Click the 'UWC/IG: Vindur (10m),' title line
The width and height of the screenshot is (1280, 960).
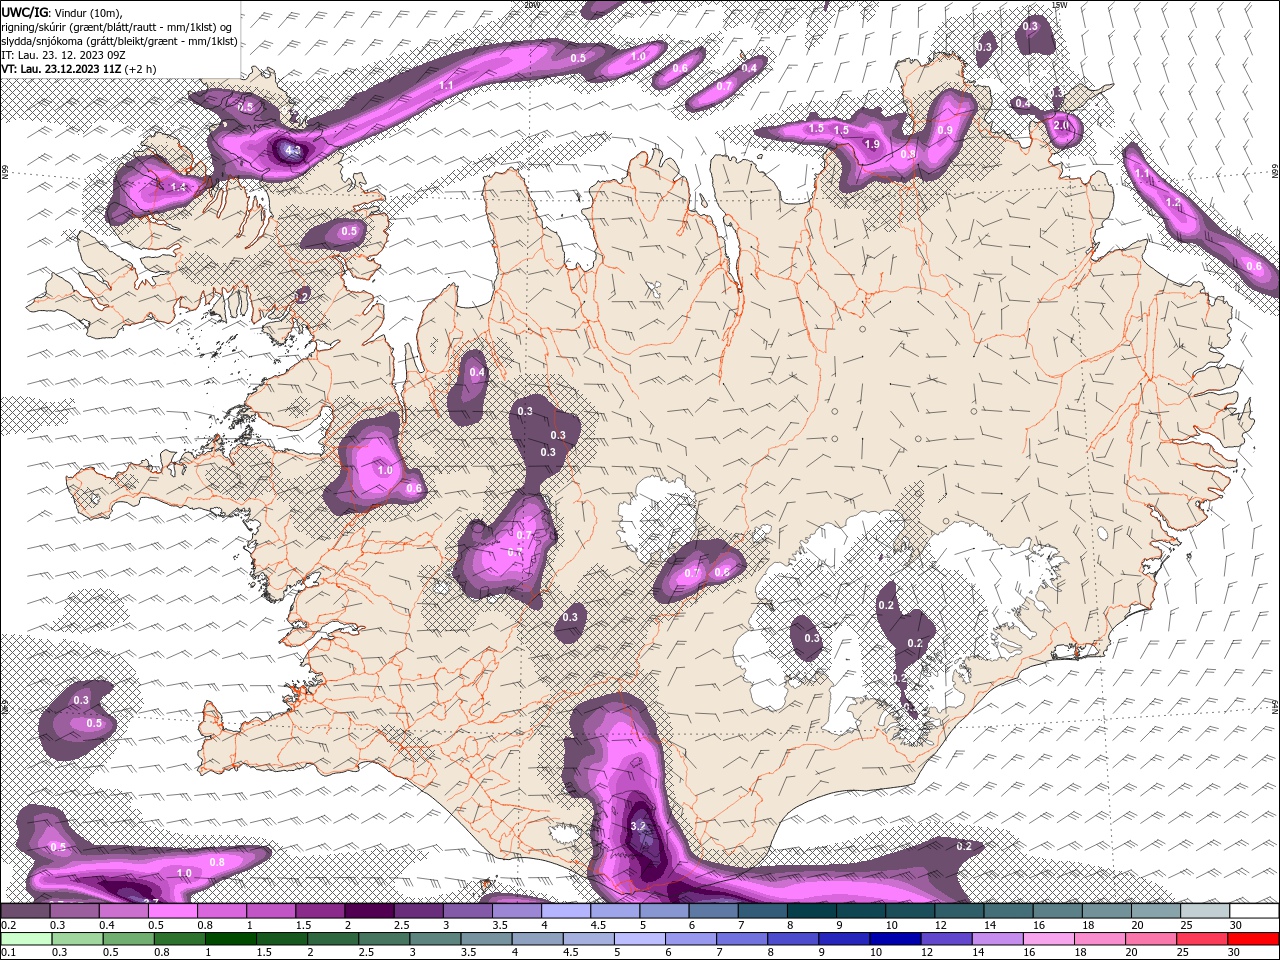point(60,11)
